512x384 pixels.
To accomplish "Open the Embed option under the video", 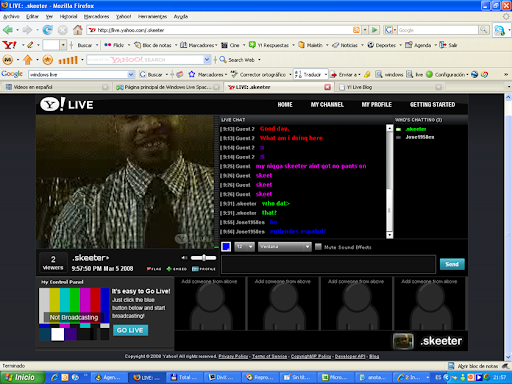I will point(177,269).
